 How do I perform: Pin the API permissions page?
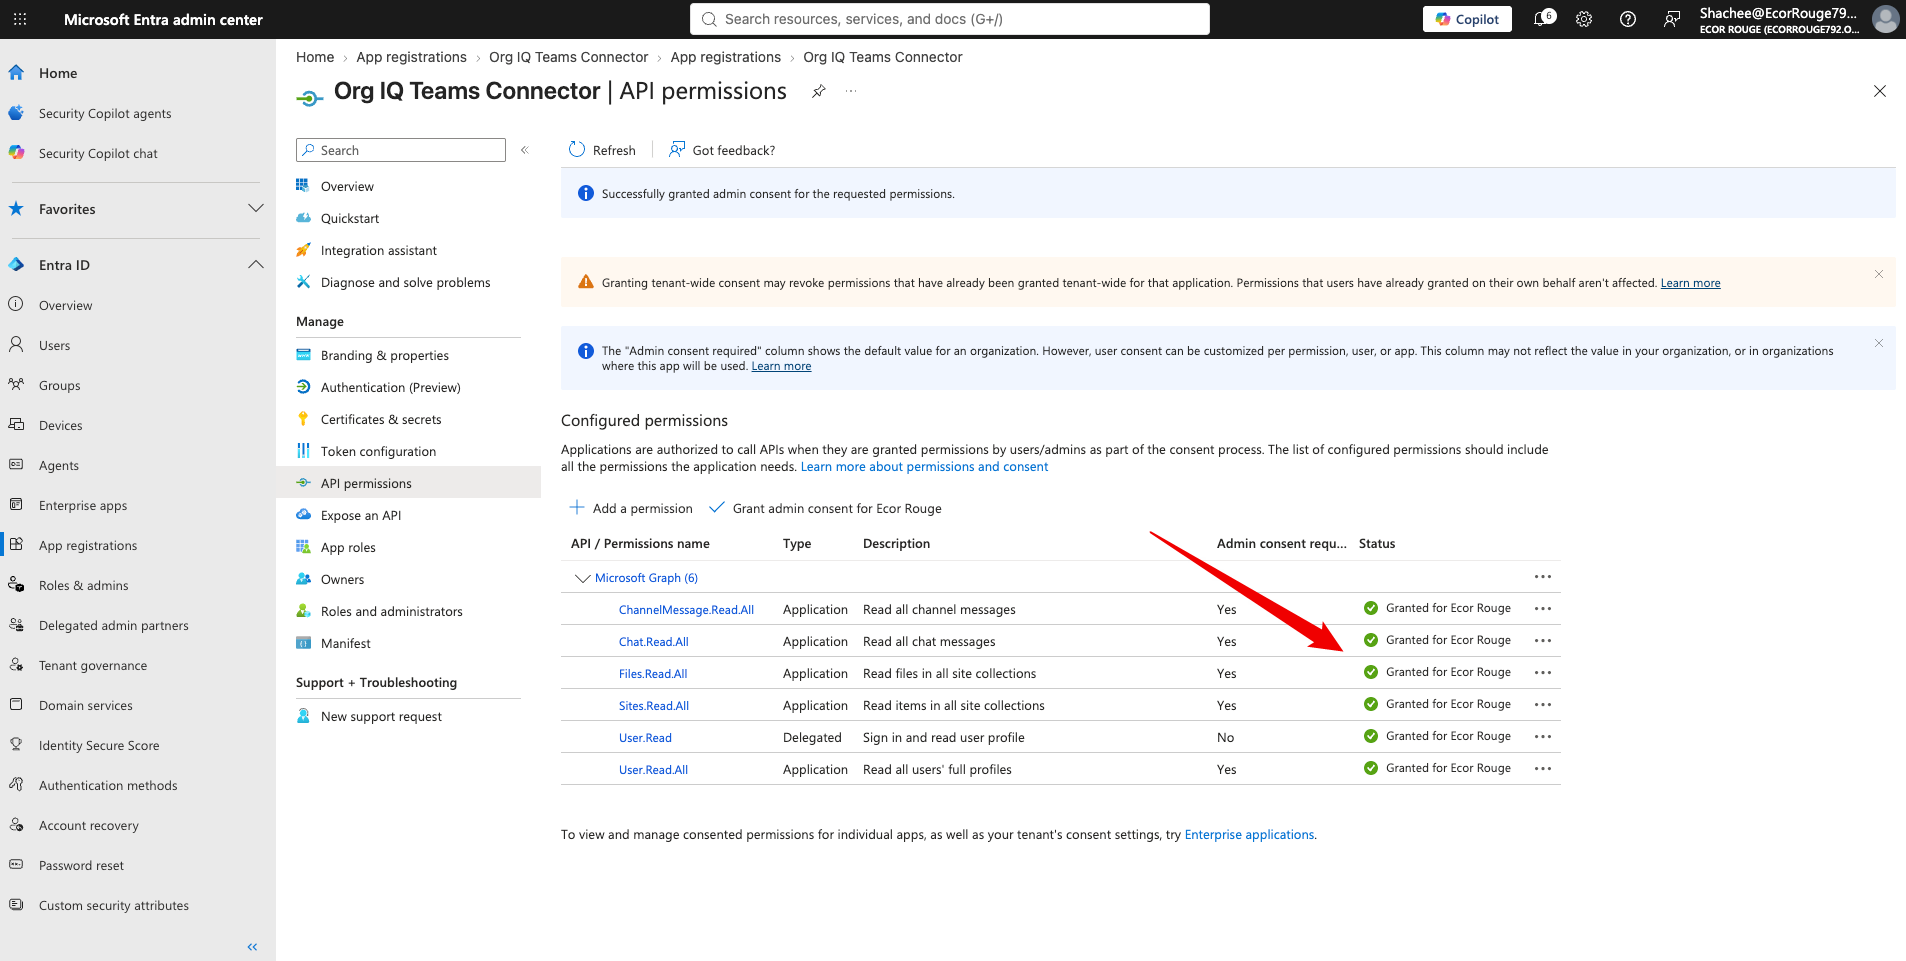coord(819,91)
